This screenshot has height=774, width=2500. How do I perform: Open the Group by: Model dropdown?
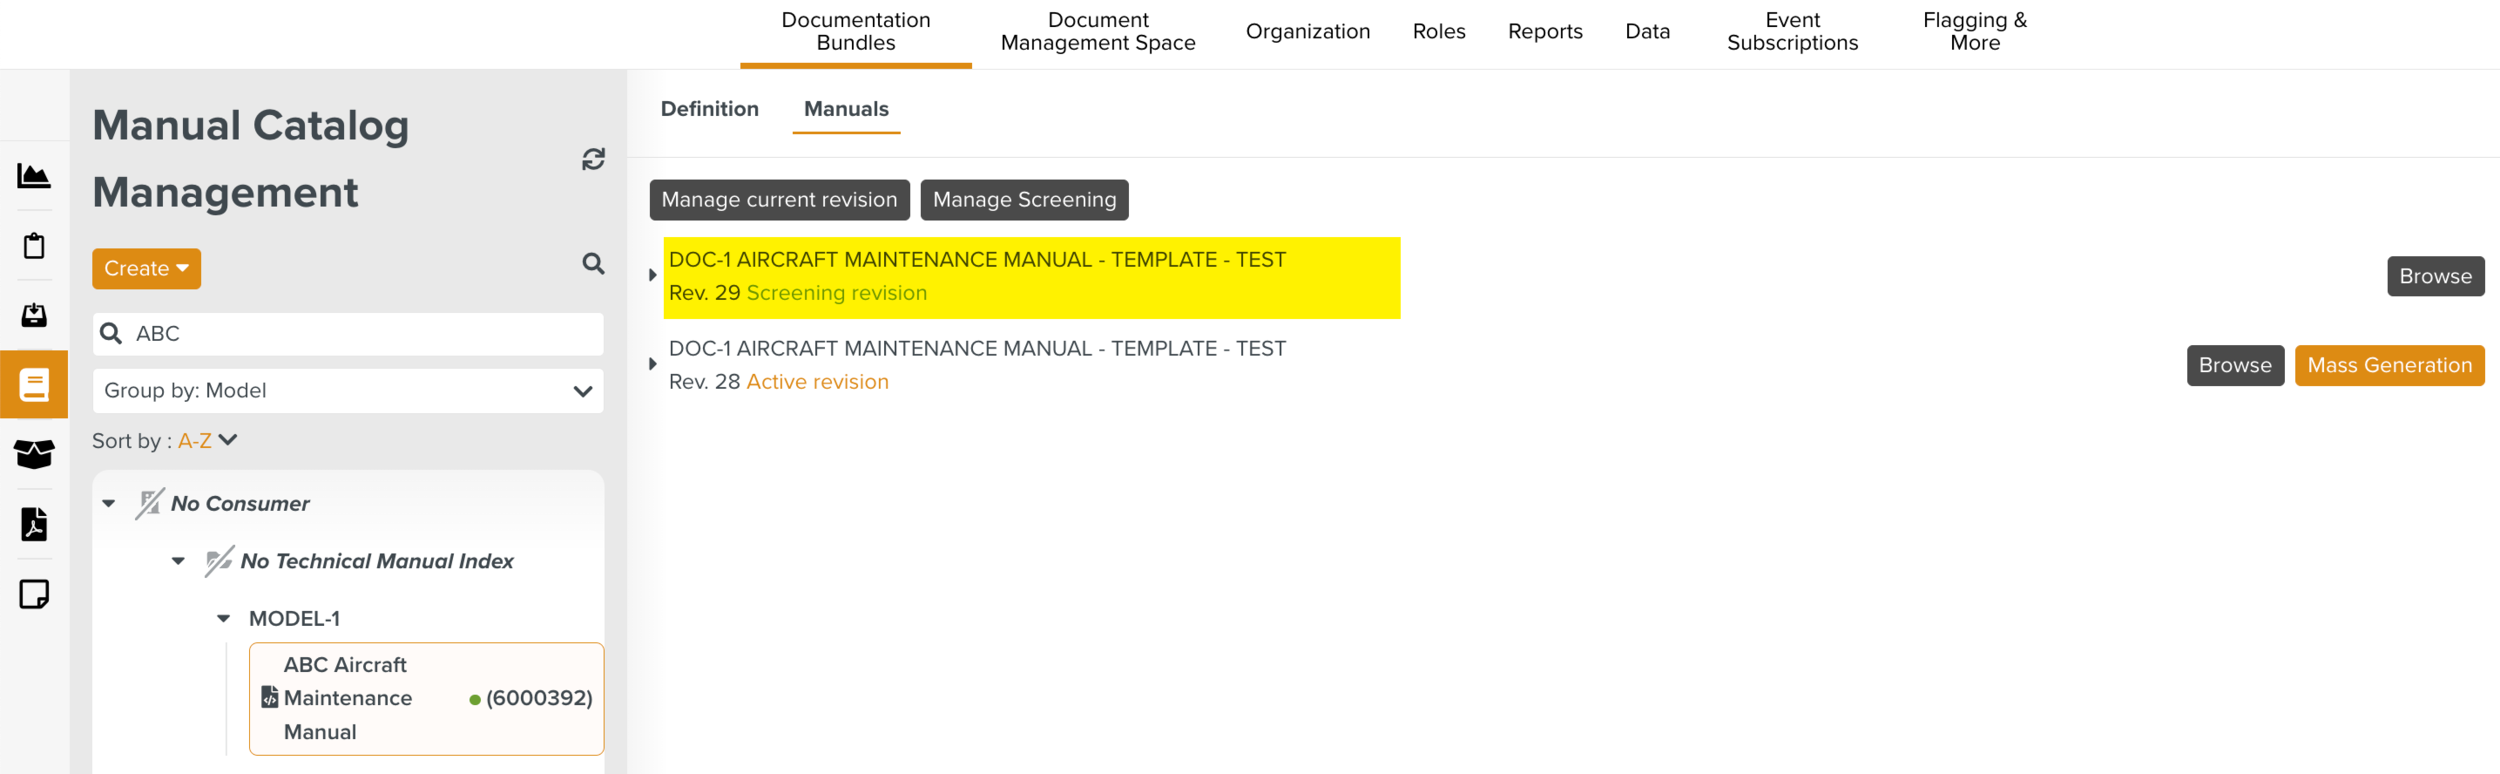[x=347, y=391]
